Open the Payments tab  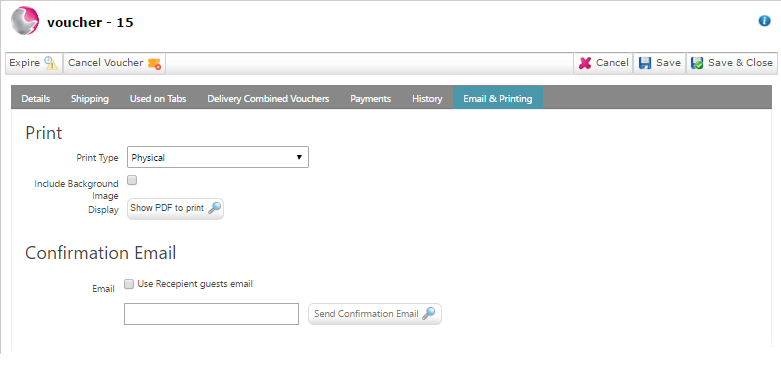point(371,99)
